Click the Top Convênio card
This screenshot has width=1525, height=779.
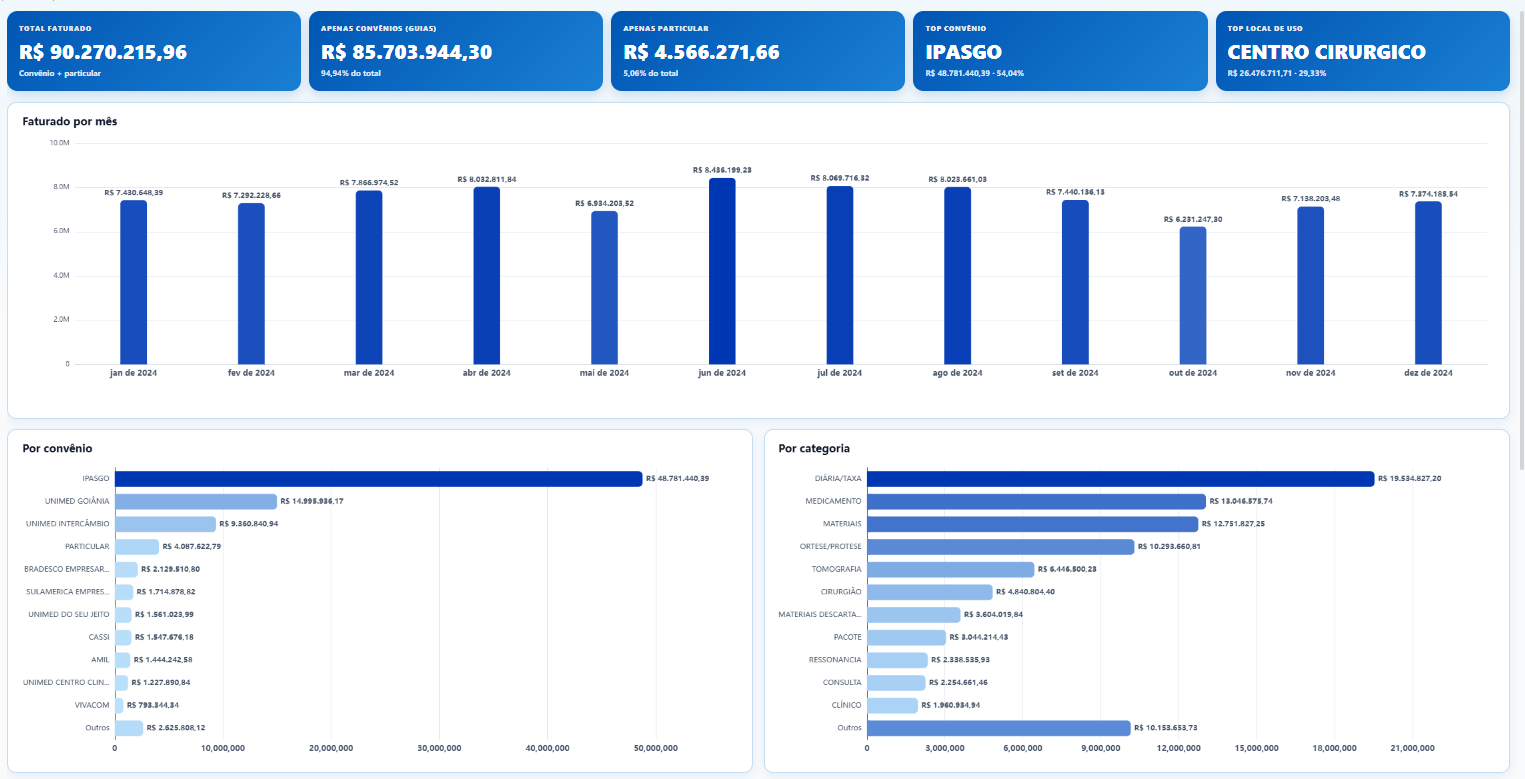[x=1060, y=51]
